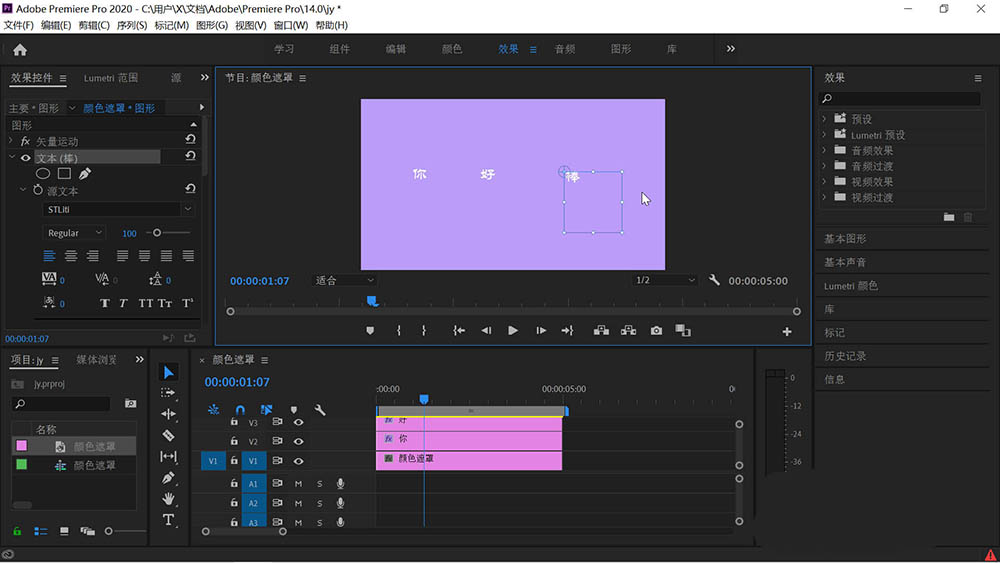This screenshot has width=1000, height=563.
Task: Toggle lock on V2 track
Action: (x=234, y=441)
